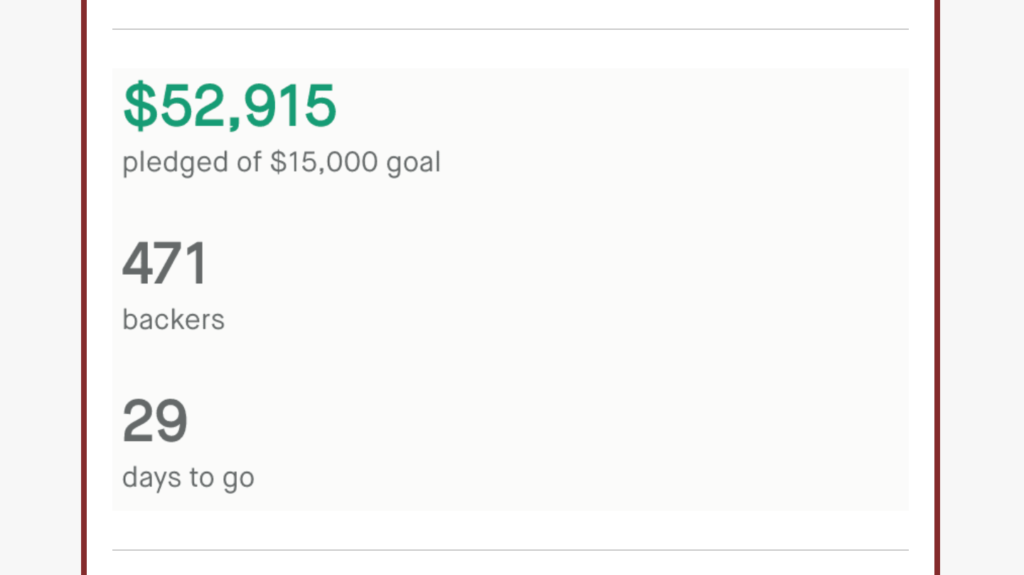Screen dimensions: 1024x575
Task: Click the white area below the bottom divider
Action: tap(510, 563)
